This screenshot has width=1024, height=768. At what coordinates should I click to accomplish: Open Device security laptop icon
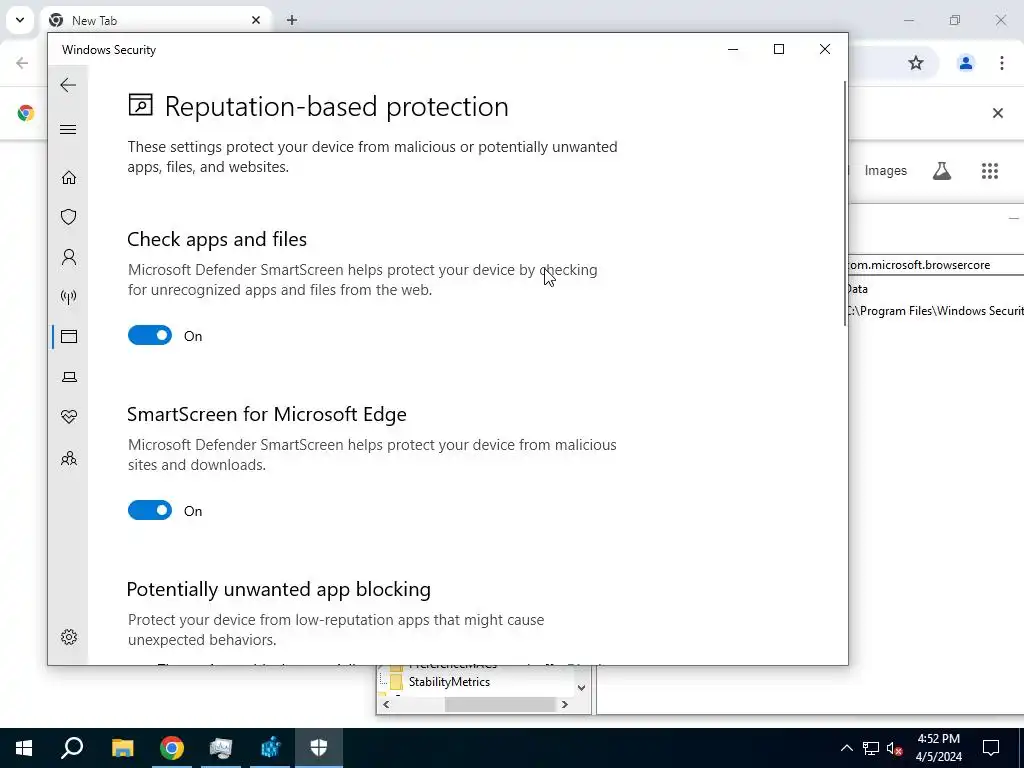69,377
